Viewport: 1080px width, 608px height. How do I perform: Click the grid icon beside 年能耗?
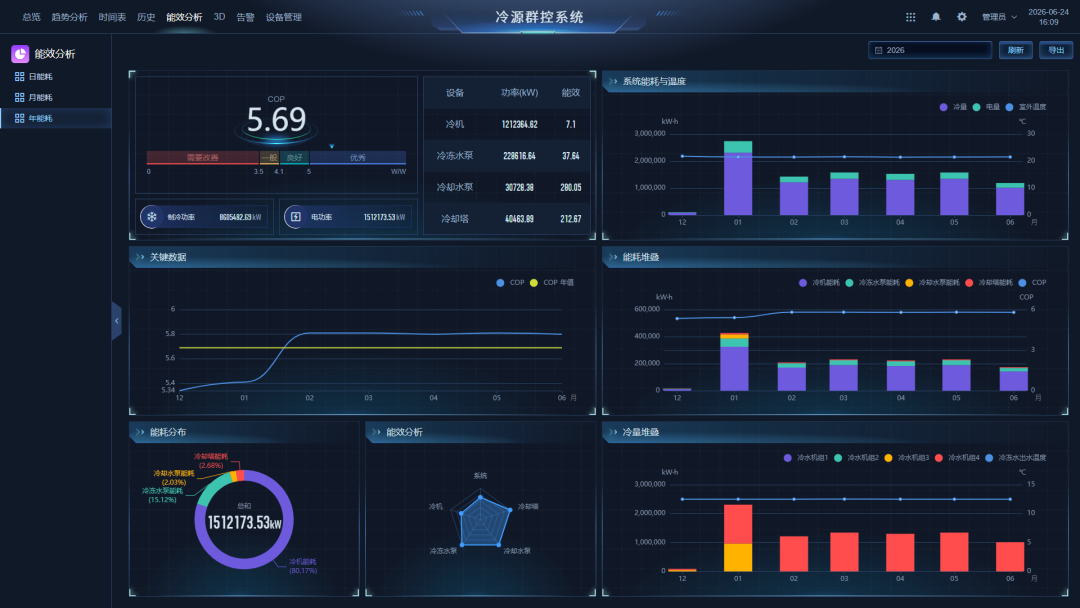point(19,118)
